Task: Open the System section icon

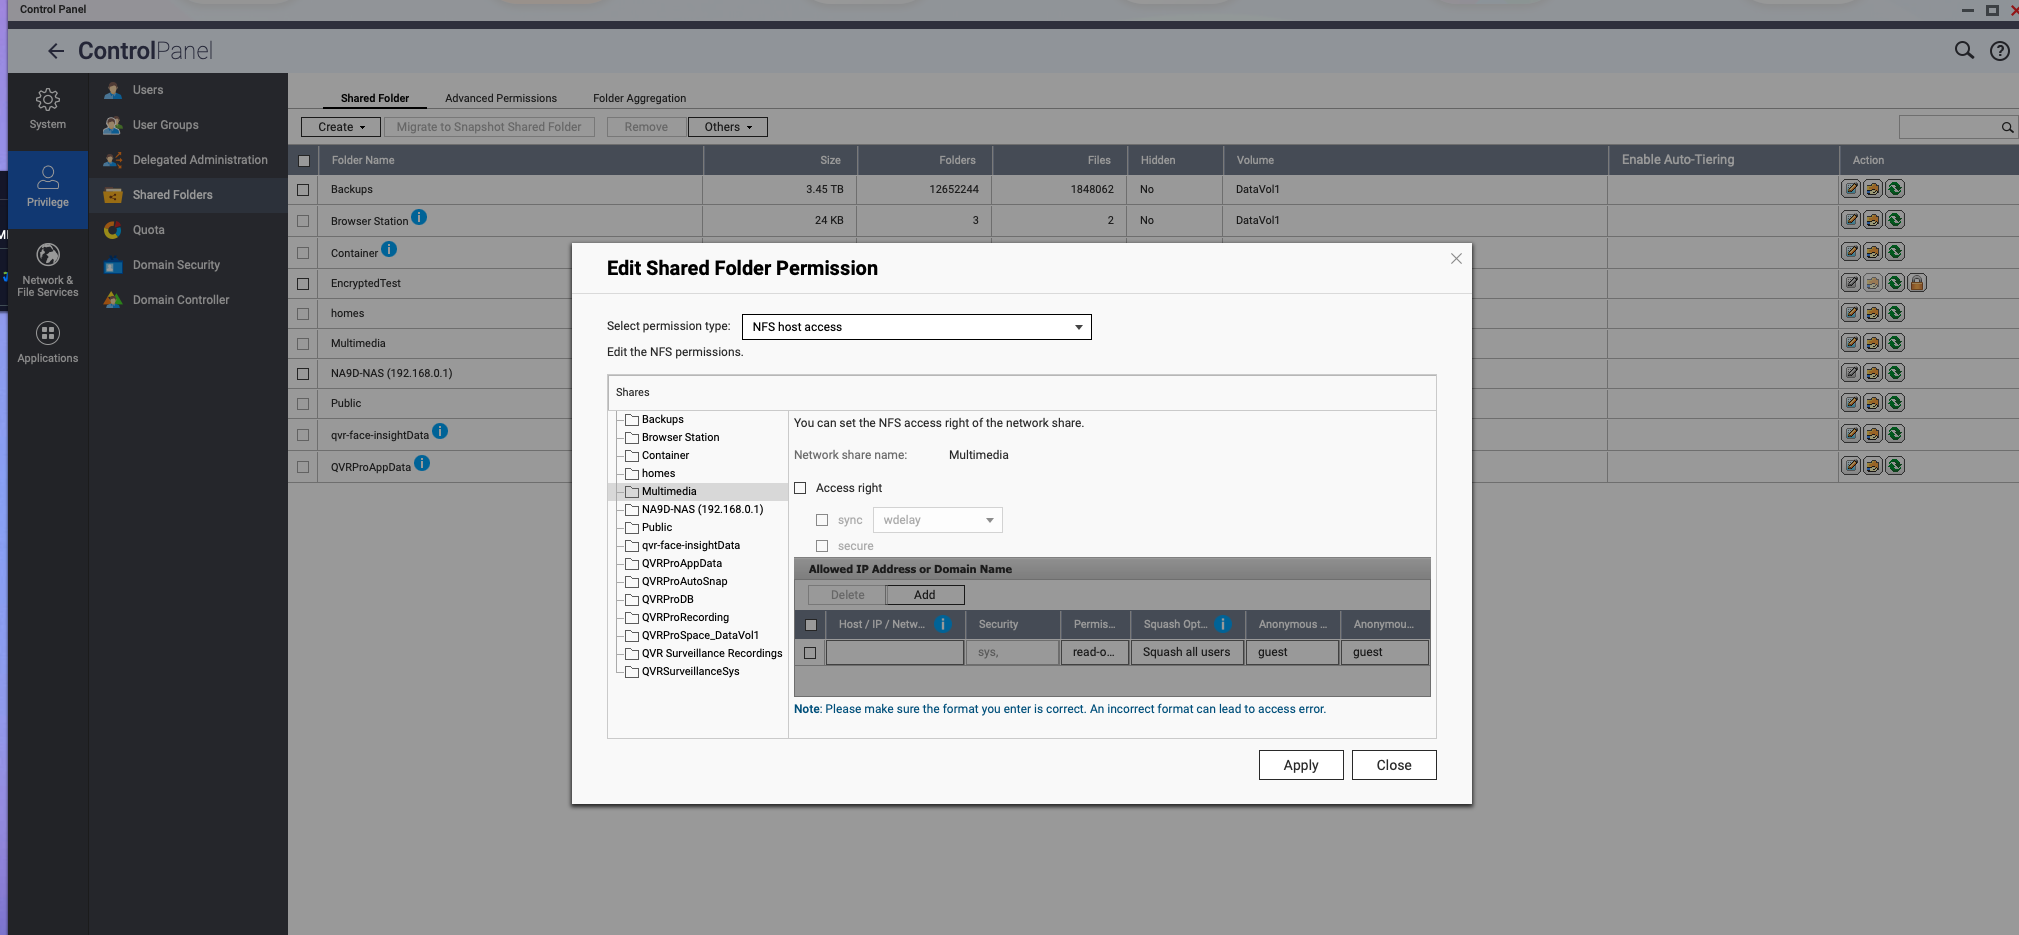Action: 47,108
